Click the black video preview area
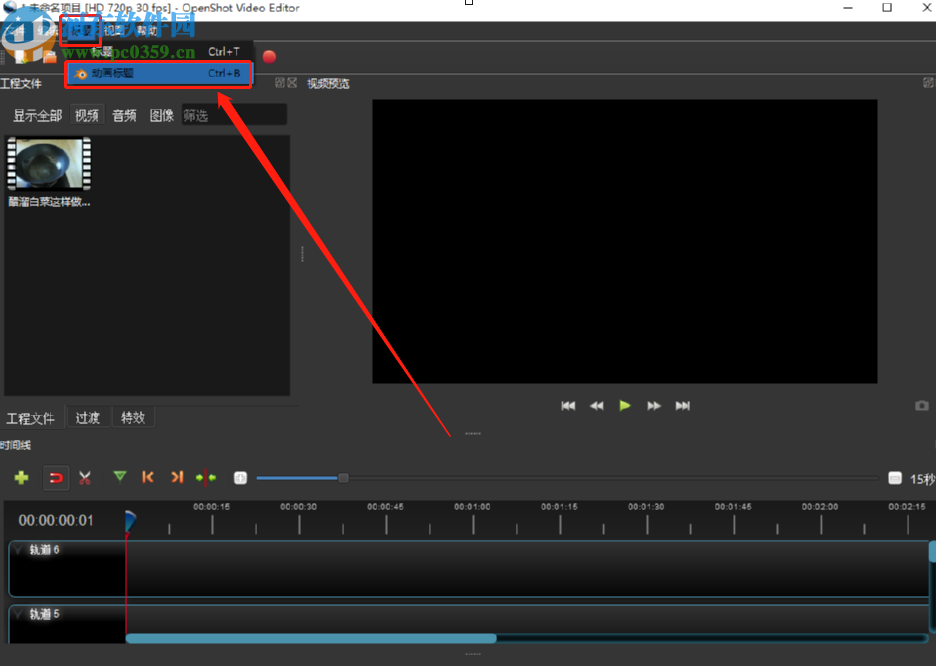The height and width of the screenshot is (666, 936). click(624, 241)
